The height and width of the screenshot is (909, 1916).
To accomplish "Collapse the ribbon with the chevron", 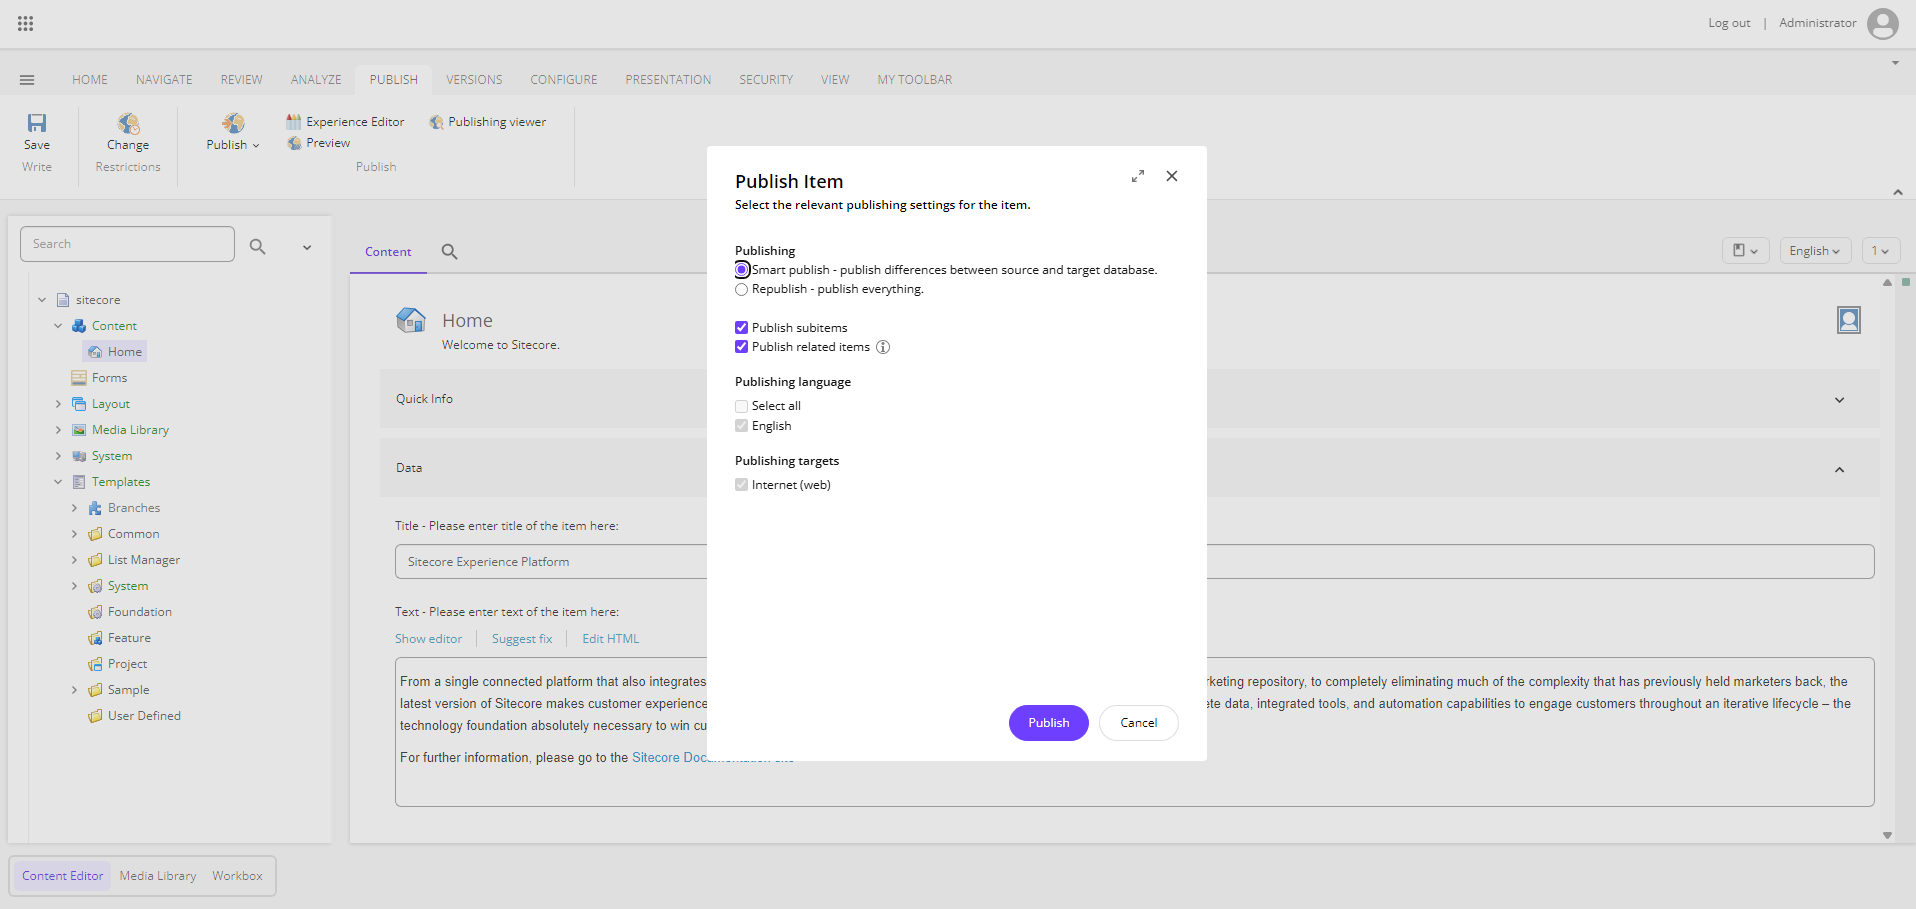I will point(1898,192).
